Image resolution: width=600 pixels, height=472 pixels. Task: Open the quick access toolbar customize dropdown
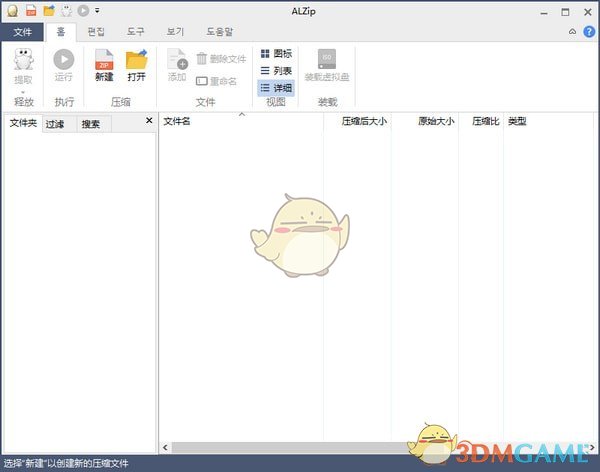click(97, 11)
